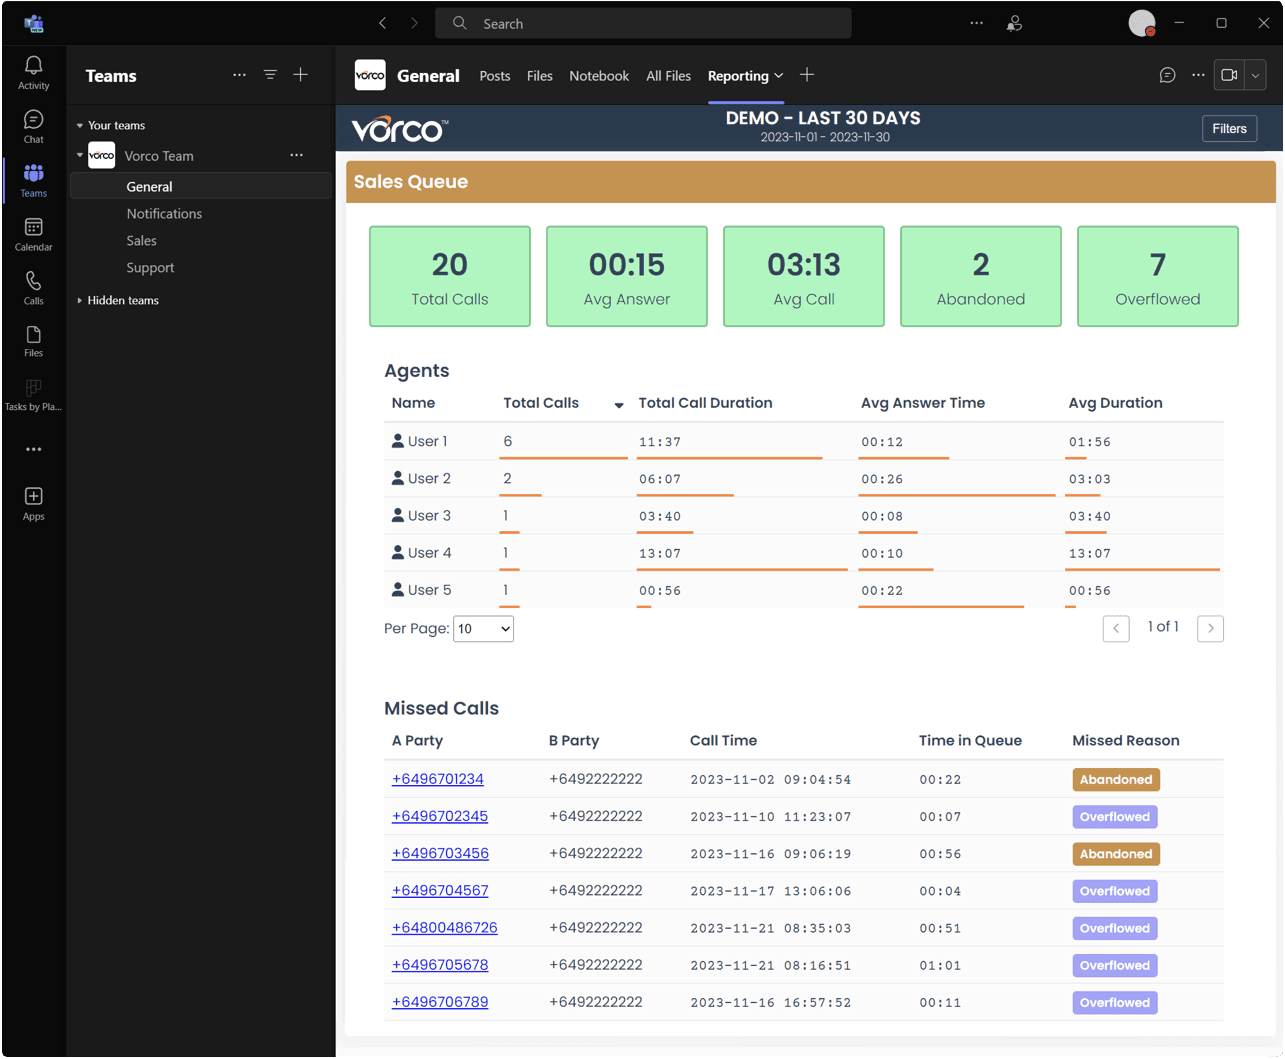This screenshot has width=1285, height=1059.
Task: Open link +6496702345
Action: click(440, 816)
